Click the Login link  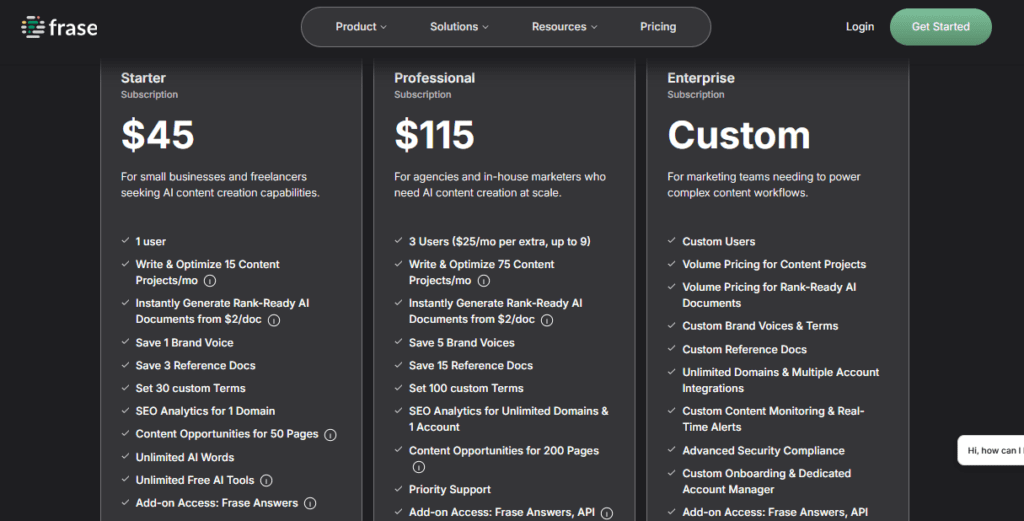tap(859, 27)
